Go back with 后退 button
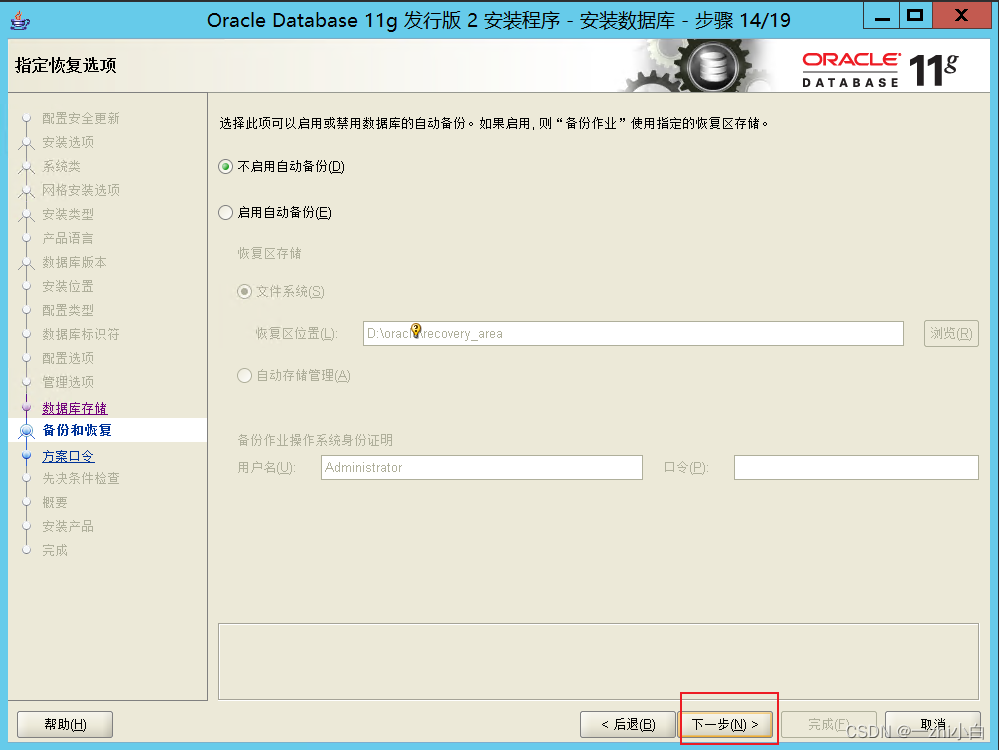This screenshot has height=750, width=999. (628, 725)
